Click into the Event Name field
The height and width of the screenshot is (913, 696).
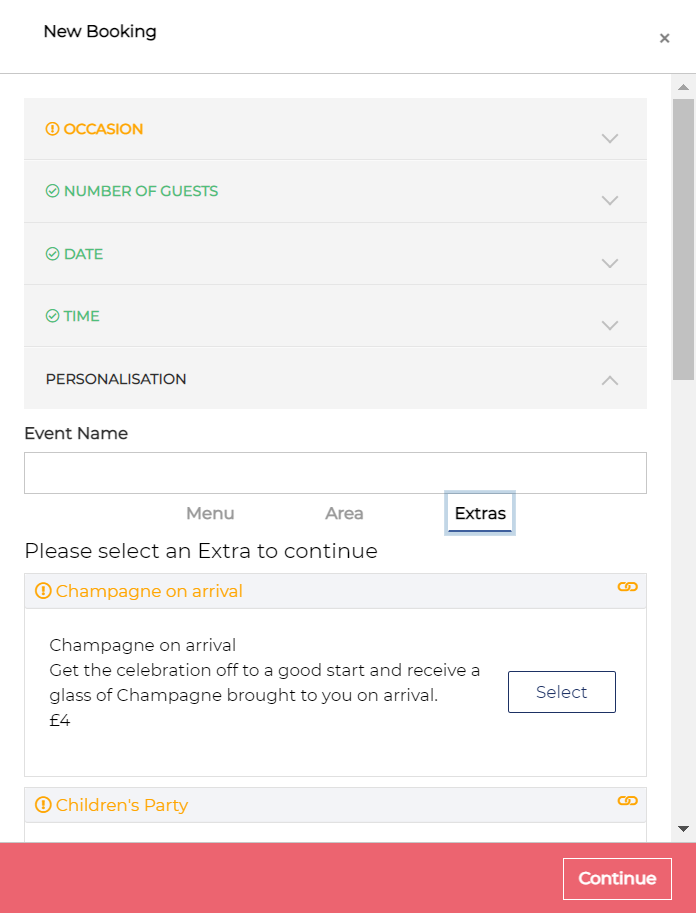pos(335,473)
